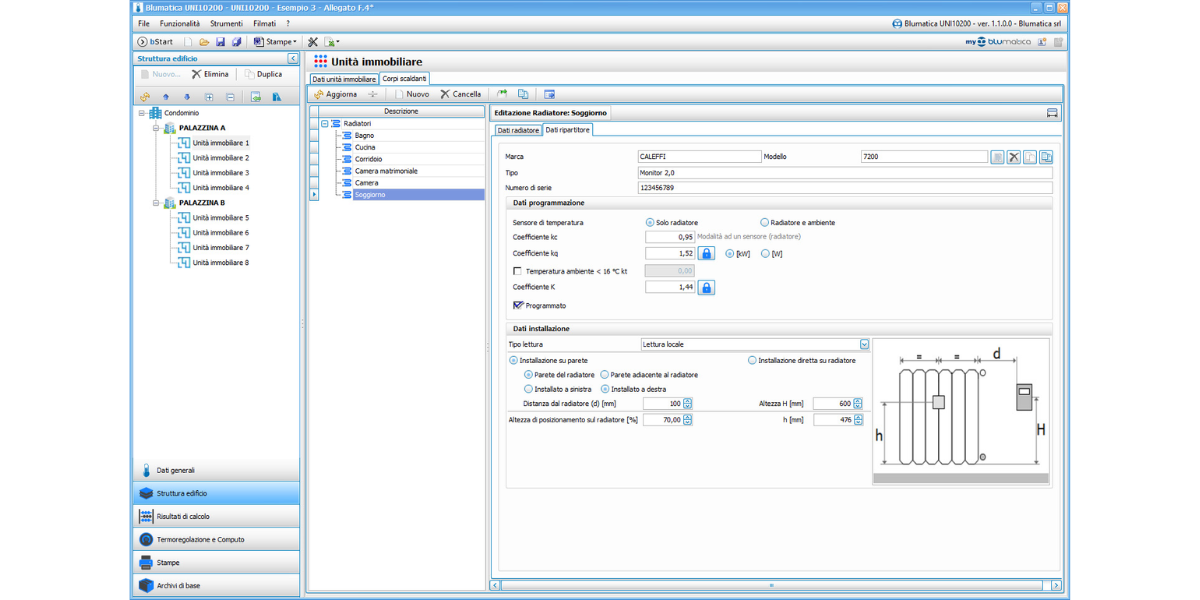Collapse the Radiatori tree group
Screen dimensions: 1200x600
pos(324,123)
